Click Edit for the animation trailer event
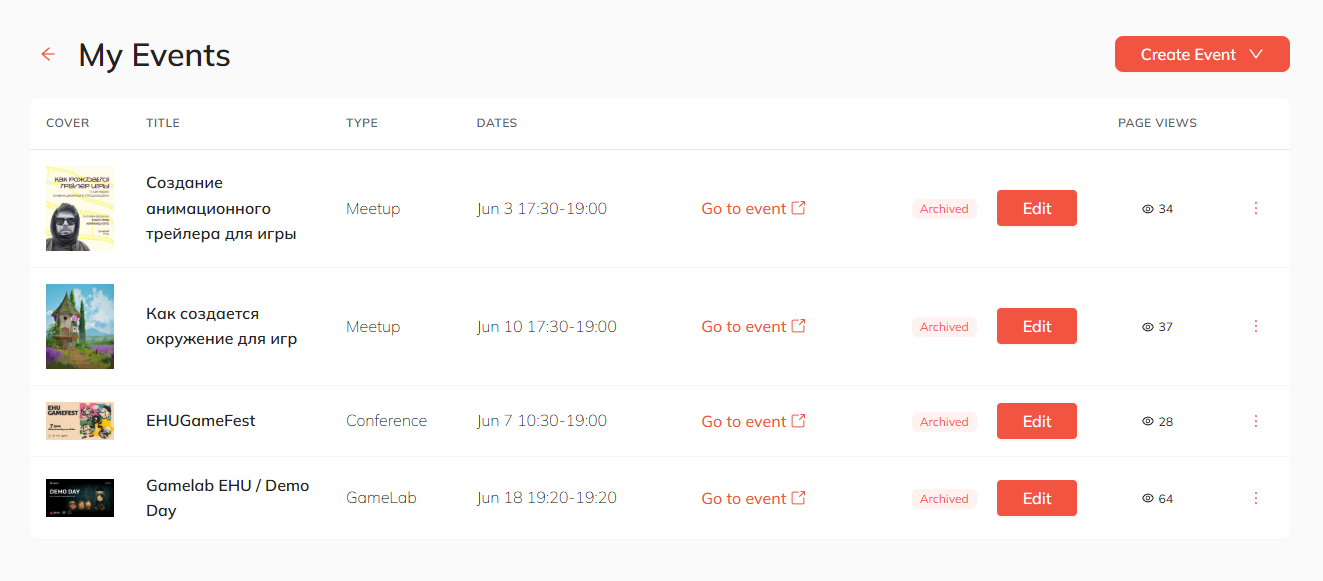The width and height of the screenshot is (1323, 581). (x=1036, y=208)
